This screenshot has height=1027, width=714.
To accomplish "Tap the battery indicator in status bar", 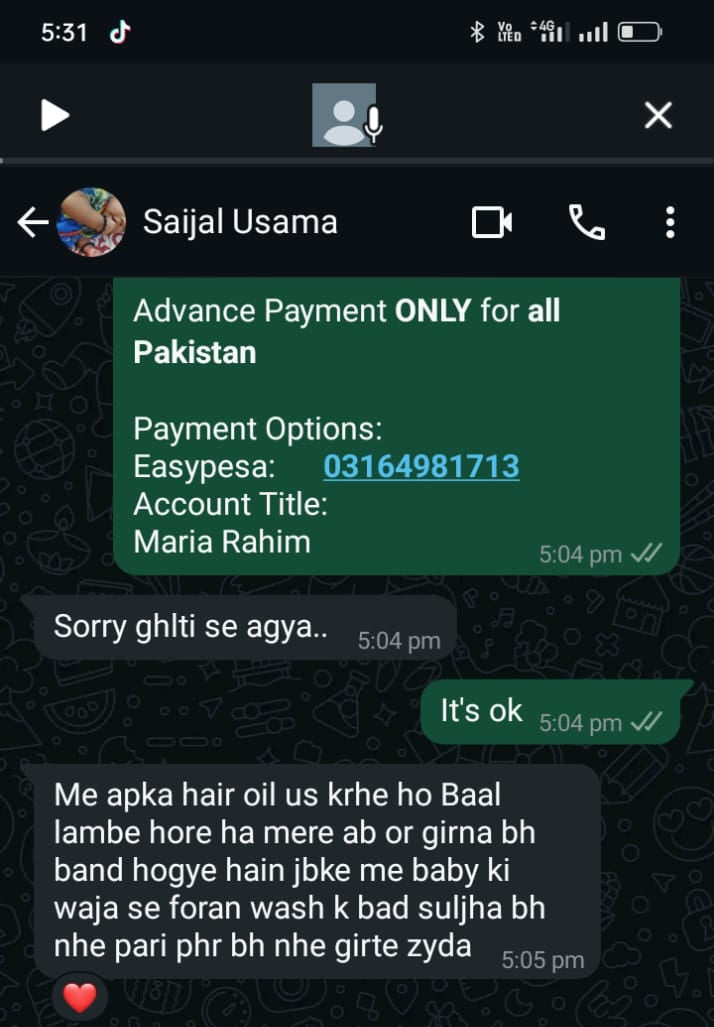I will [x=640, y=31].
